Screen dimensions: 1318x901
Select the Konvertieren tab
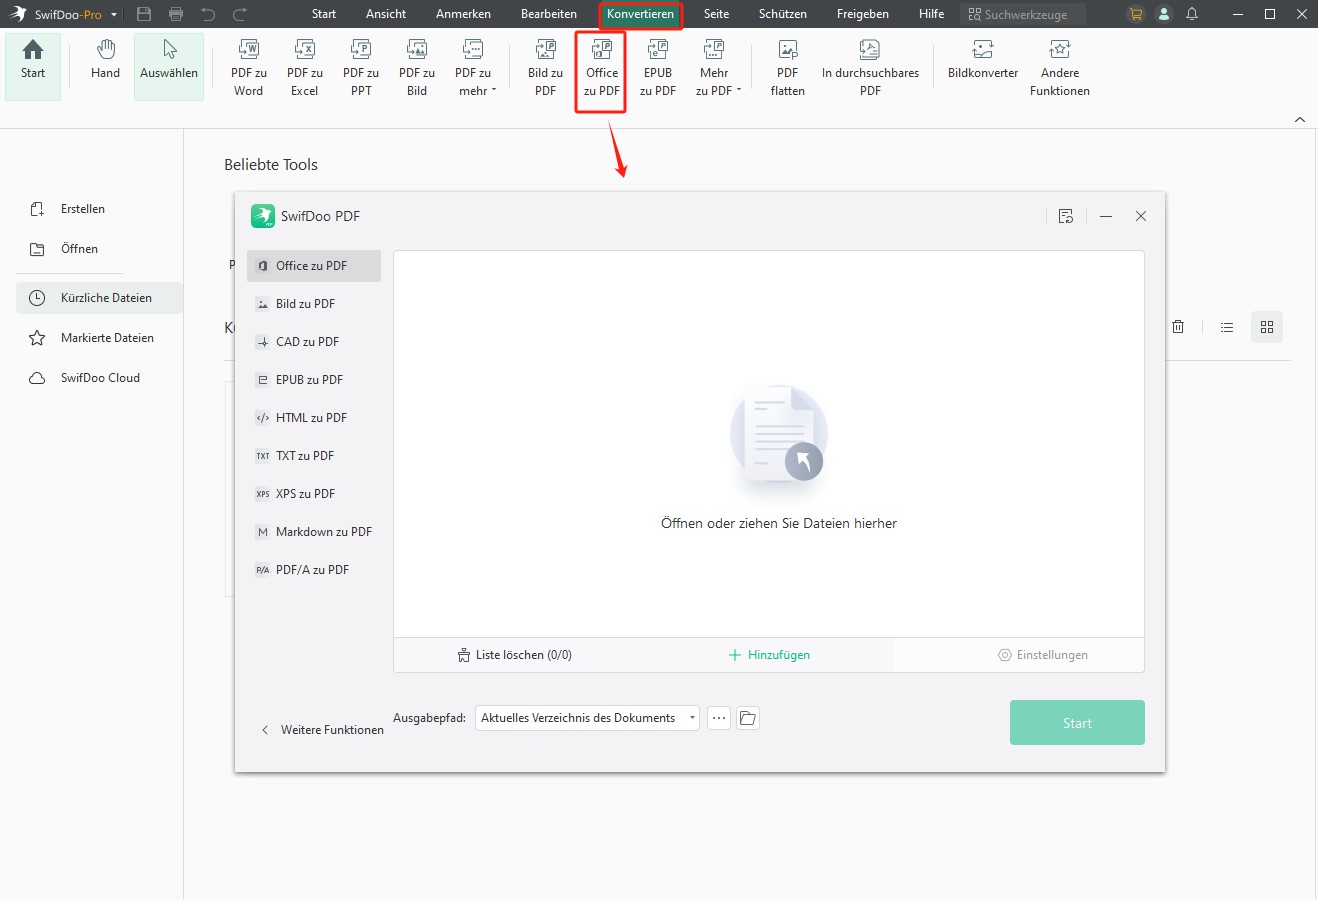(640, 14)
